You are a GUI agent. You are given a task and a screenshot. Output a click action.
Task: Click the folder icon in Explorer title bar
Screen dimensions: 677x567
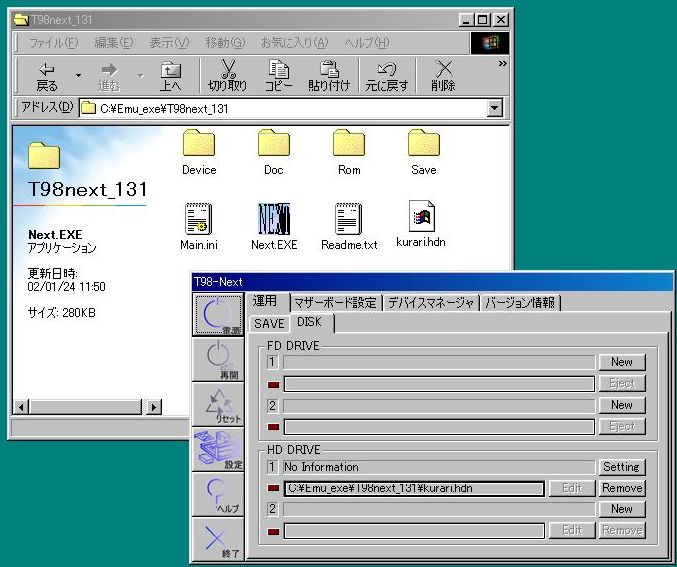tap(21, 19)
